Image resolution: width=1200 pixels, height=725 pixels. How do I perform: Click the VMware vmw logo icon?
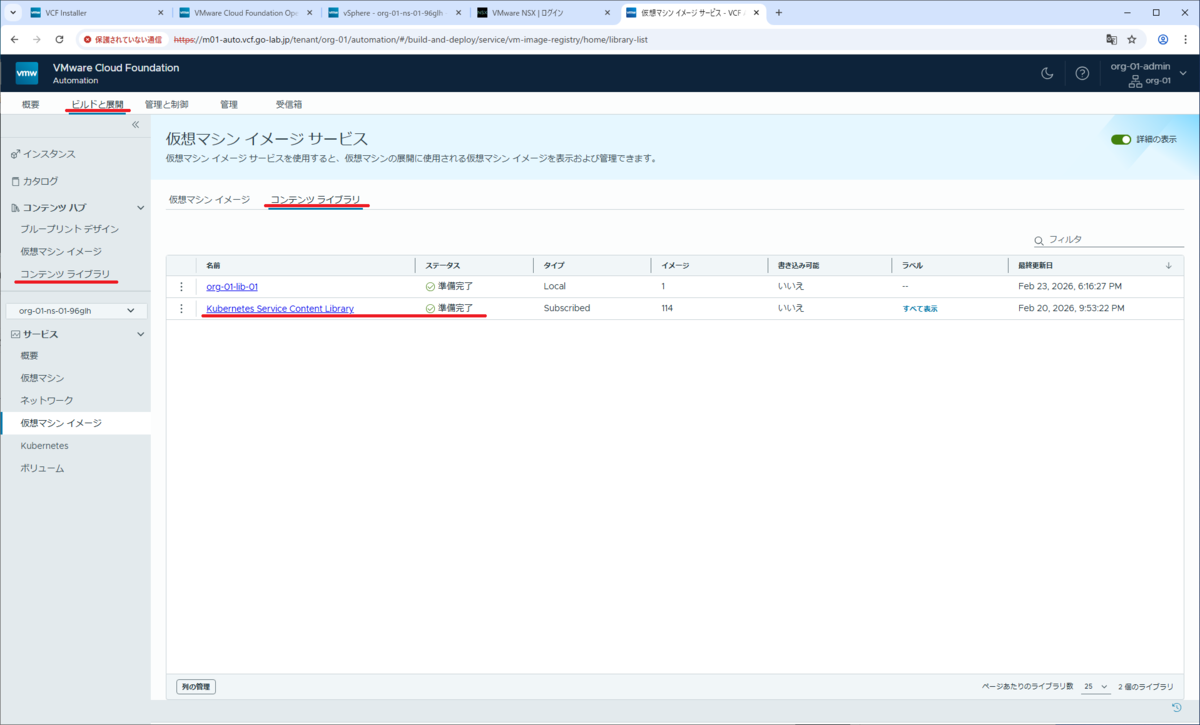(27, 73)
